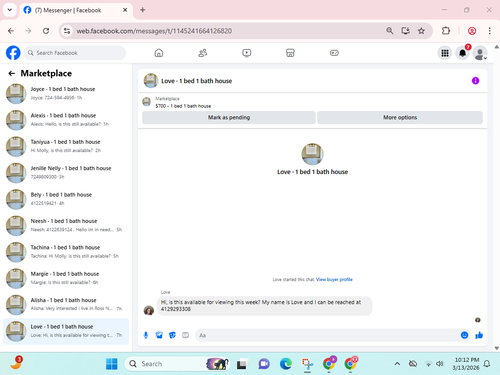Record a voice clip with microphone icon
The width and height of the screenshot is (500, 375).
[146, 335]
